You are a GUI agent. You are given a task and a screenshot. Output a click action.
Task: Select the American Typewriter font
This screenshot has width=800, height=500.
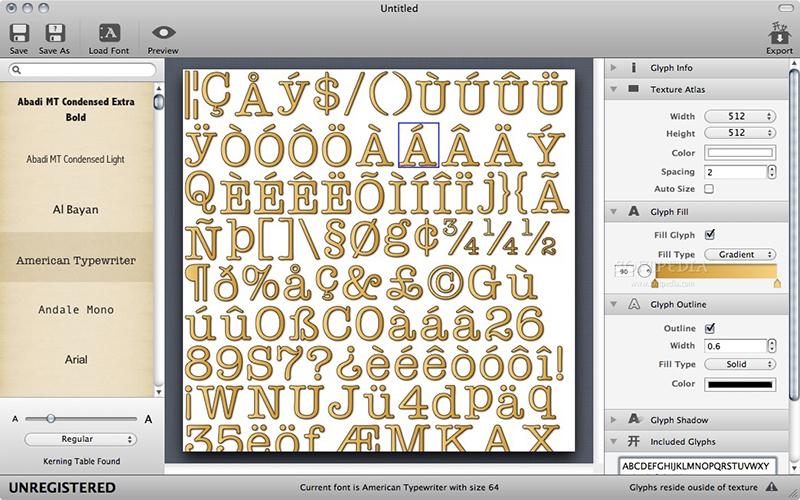(76, 260)
